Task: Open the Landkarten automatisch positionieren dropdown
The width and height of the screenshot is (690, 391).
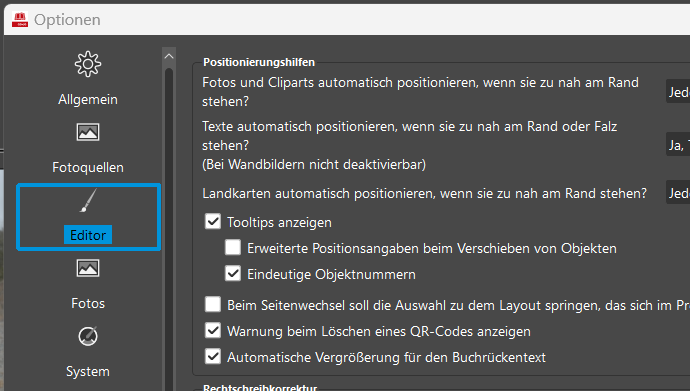Action: 678,192
